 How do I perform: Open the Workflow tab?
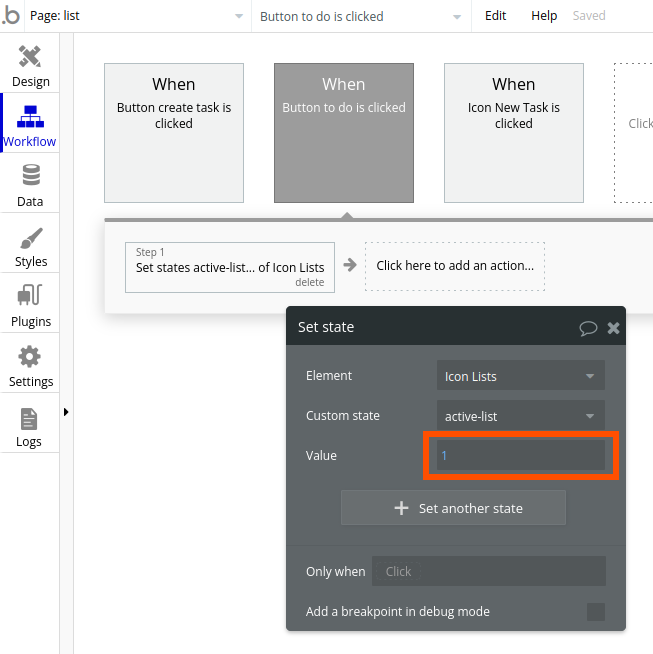click(30, 123)
